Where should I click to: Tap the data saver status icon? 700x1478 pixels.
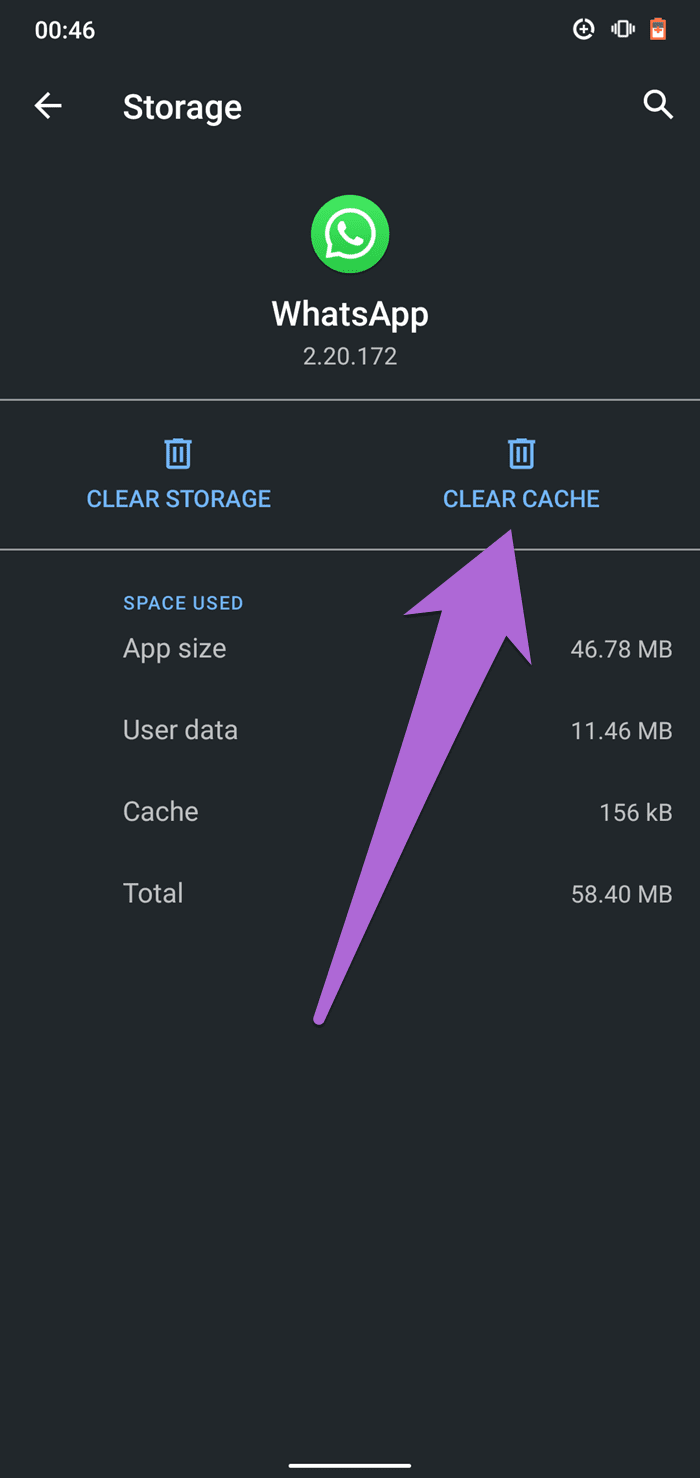point(584,29)
